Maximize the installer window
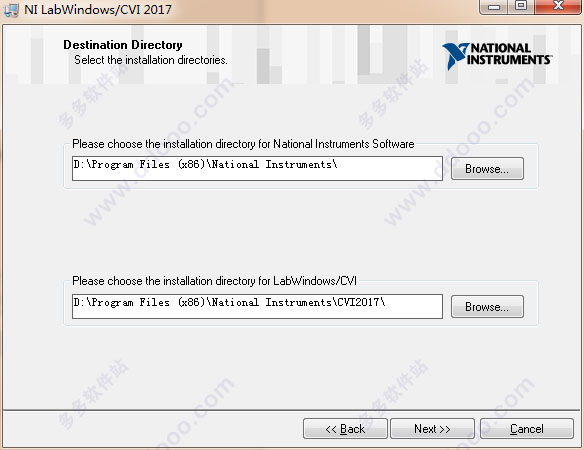This screenshot has width=584, height=450. 521,6
